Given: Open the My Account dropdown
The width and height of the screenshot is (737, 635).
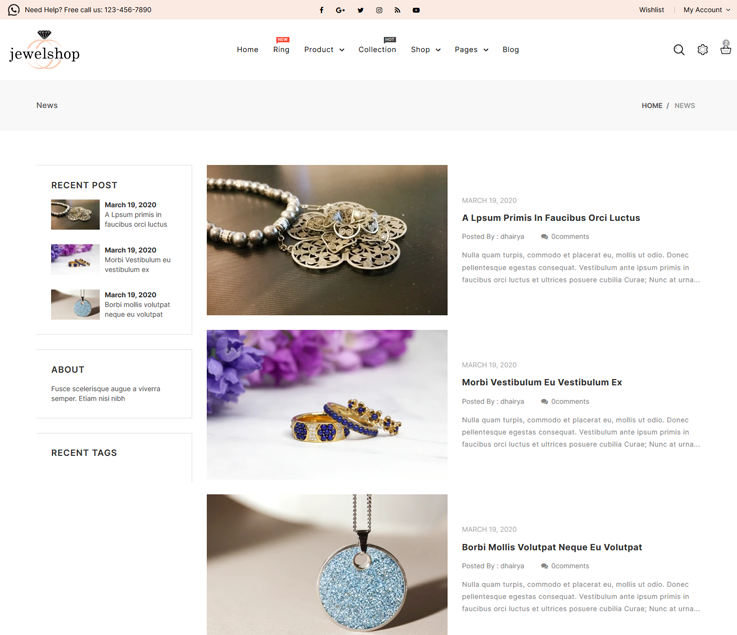Looking at the screenshot, I should coord(706,9).
